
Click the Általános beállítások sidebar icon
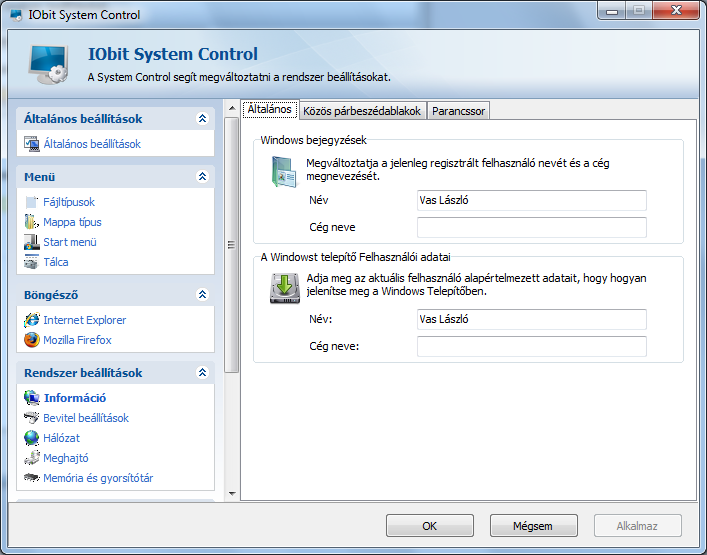32,144
